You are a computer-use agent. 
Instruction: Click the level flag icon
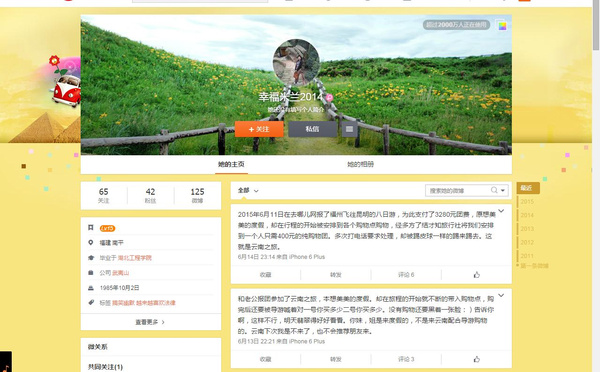click(91, 228)
